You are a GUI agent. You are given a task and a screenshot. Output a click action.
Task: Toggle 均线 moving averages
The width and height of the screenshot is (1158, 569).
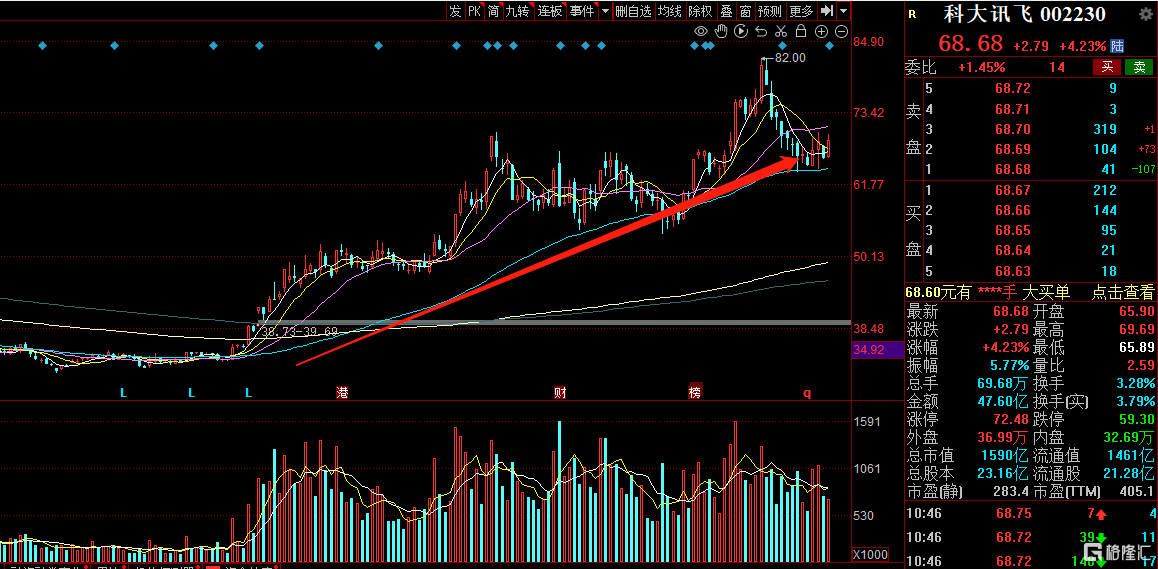[670, 11]
